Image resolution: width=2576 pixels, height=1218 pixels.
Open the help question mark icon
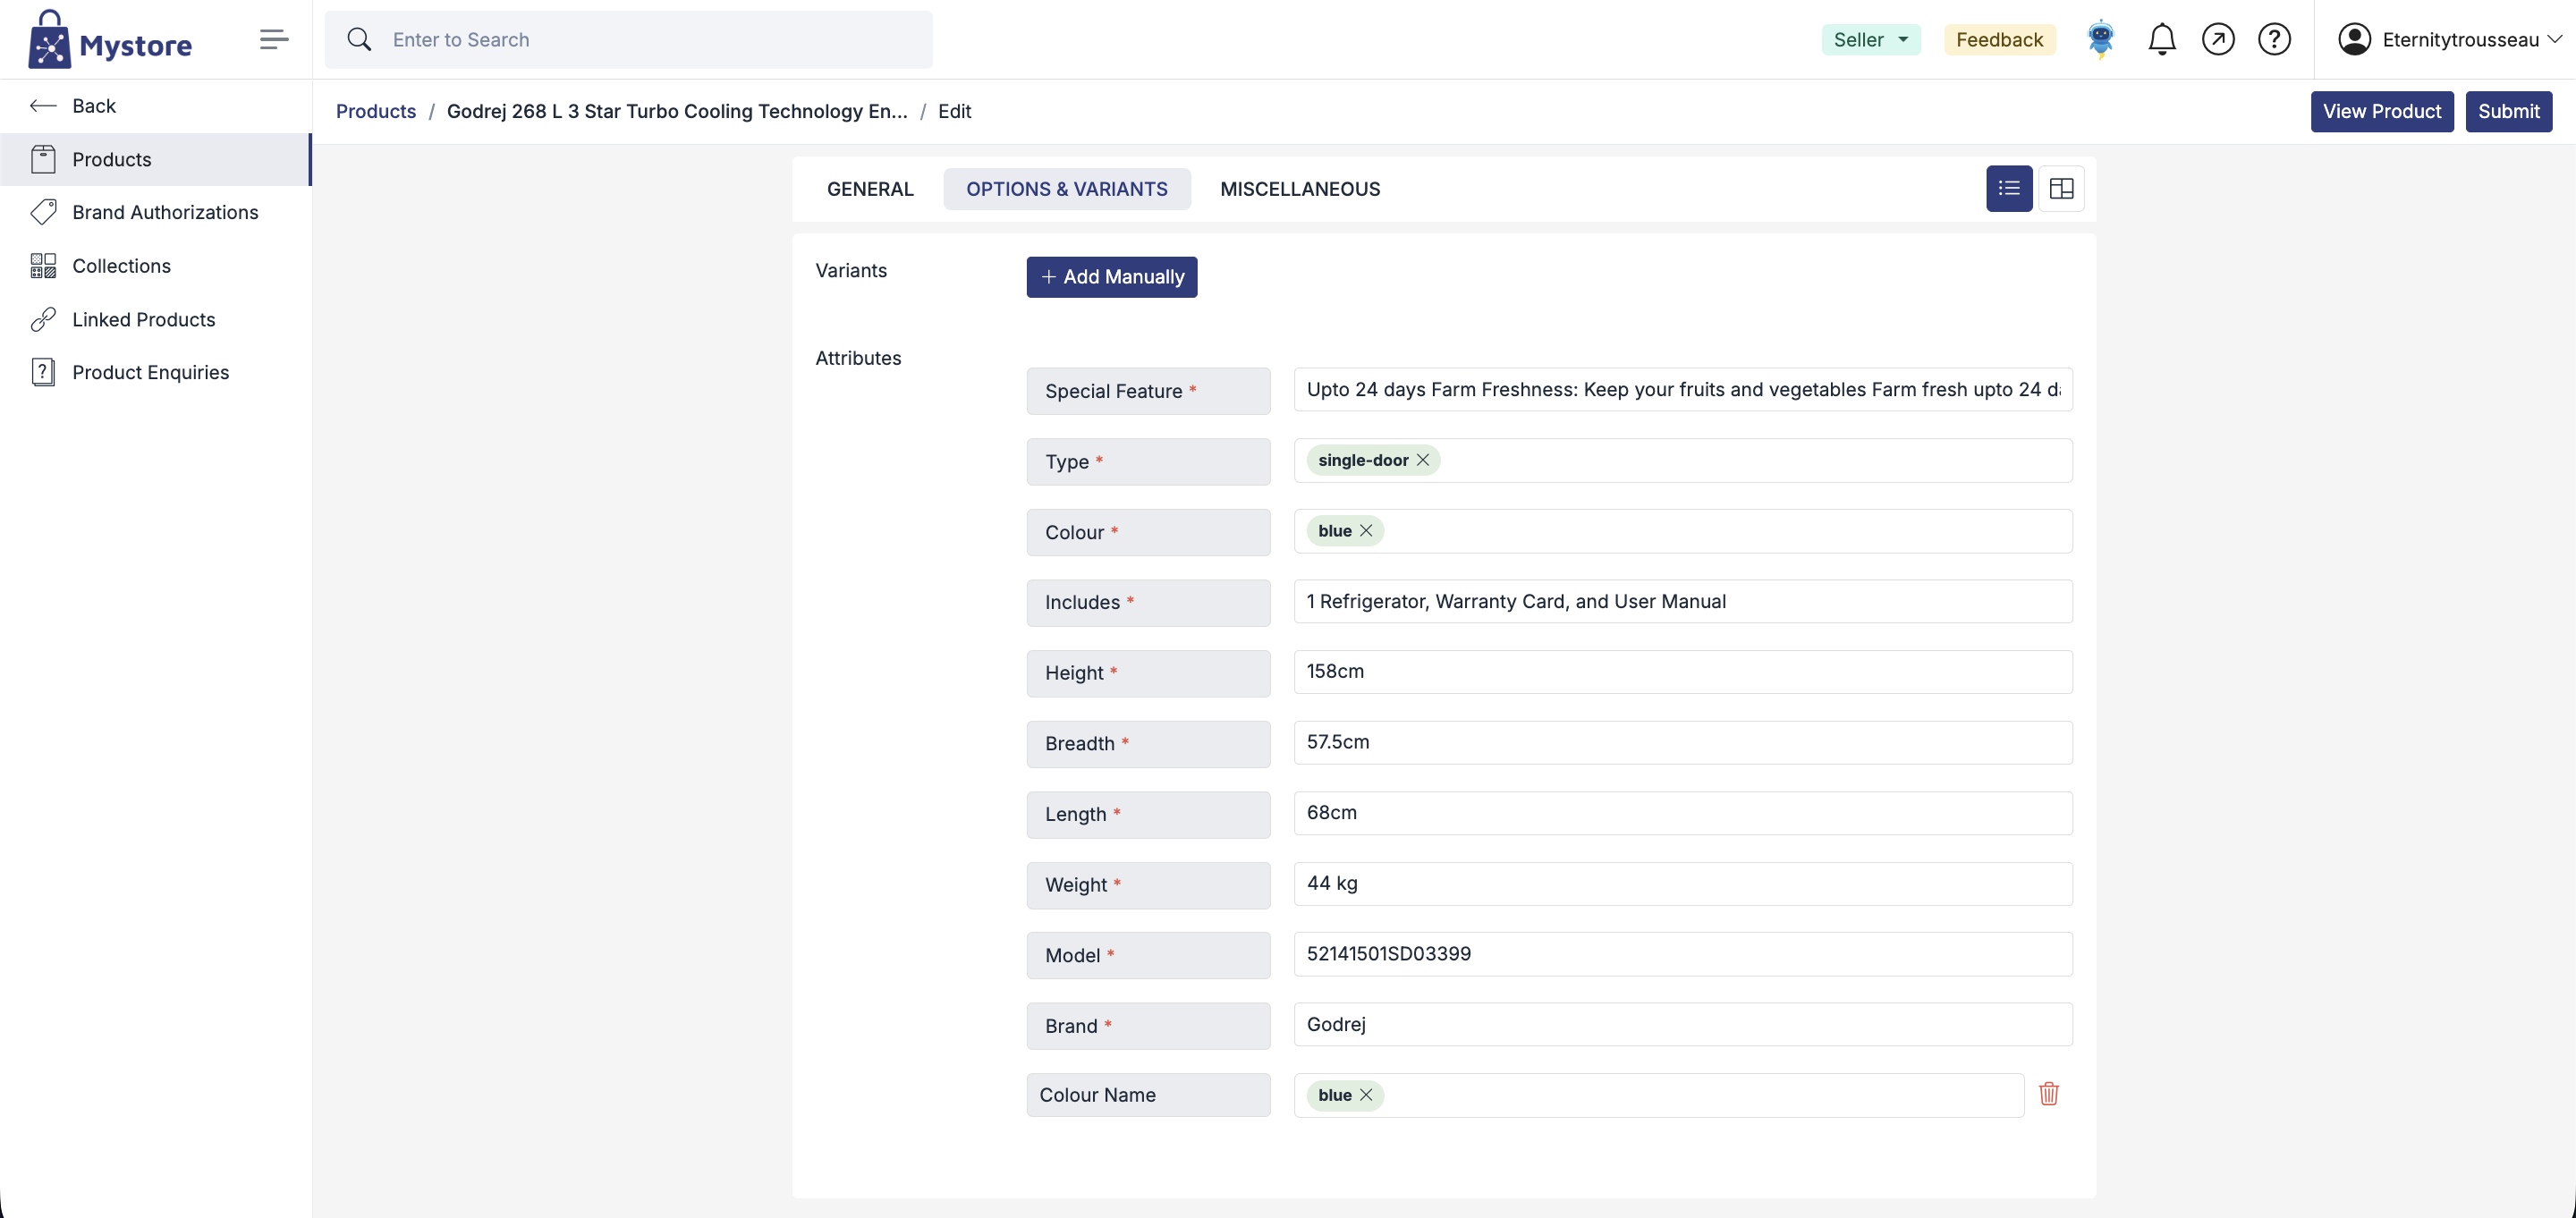(2273, 40)
